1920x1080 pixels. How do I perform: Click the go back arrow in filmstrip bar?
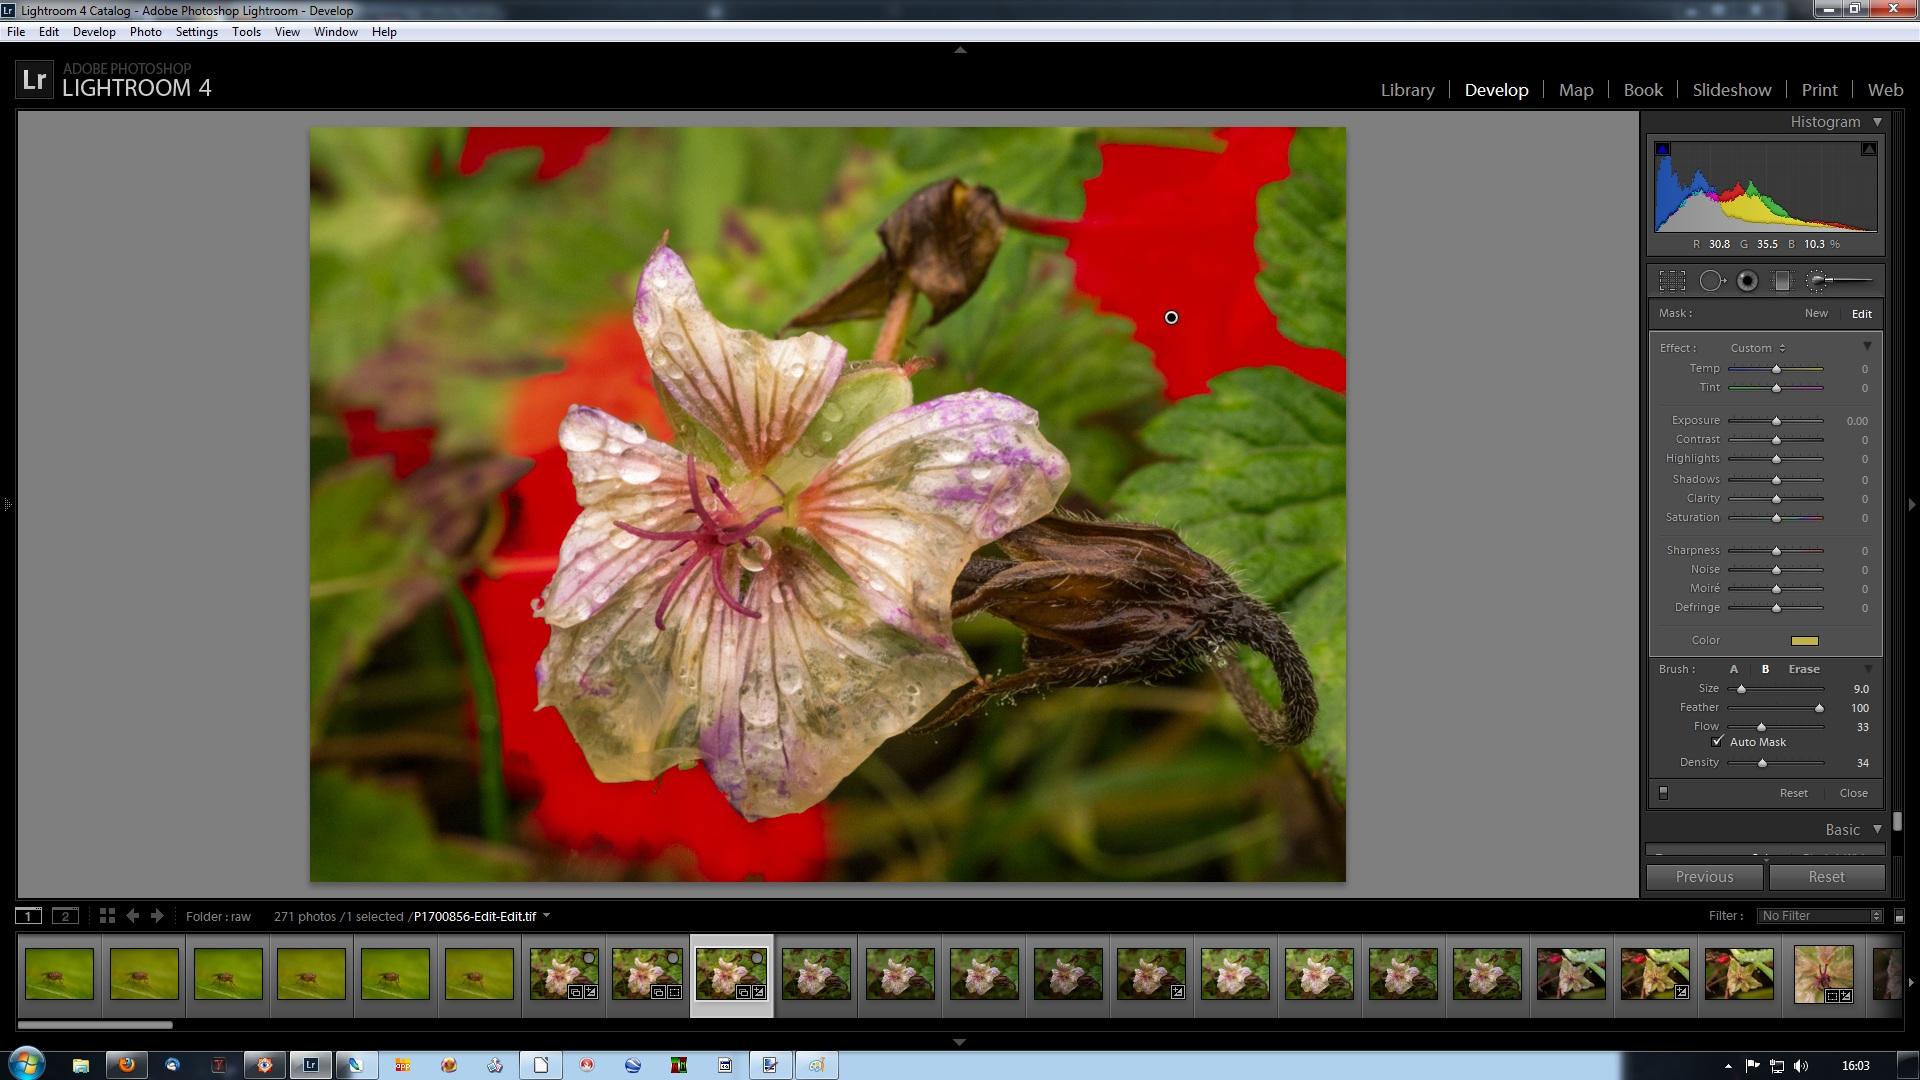(x=132, y=916)
